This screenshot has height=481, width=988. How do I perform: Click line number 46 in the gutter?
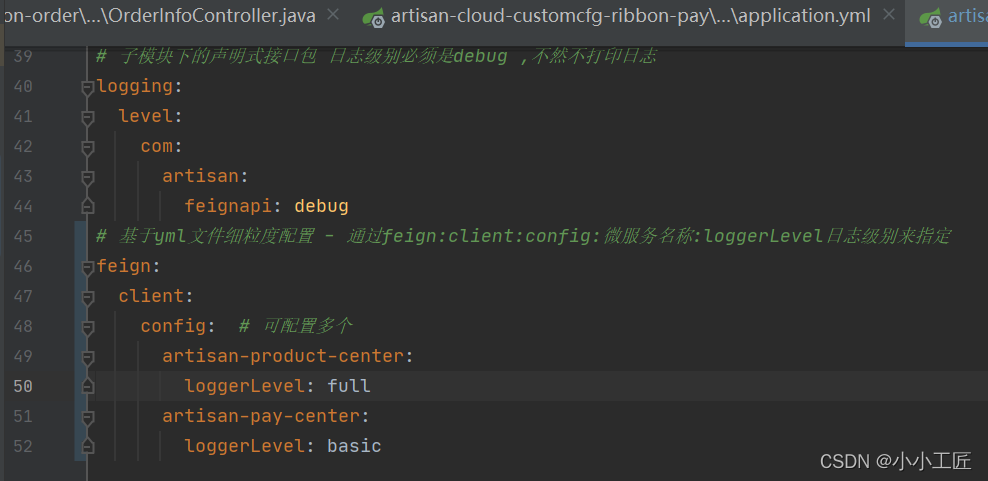click(x=23, y=266)
